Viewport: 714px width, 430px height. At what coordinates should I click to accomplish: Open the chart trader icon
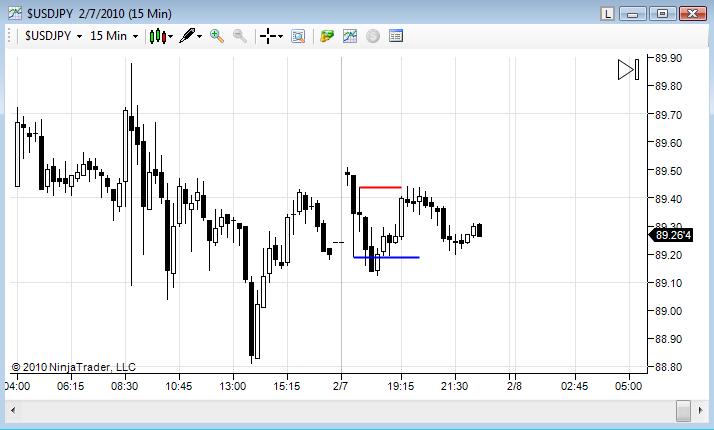click(326, 36)
